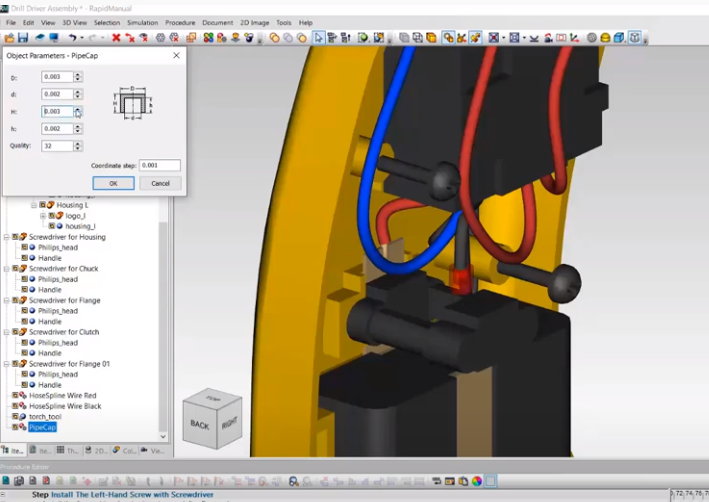
Task: Click the lowercase h: value field
Action: [57, 129]
